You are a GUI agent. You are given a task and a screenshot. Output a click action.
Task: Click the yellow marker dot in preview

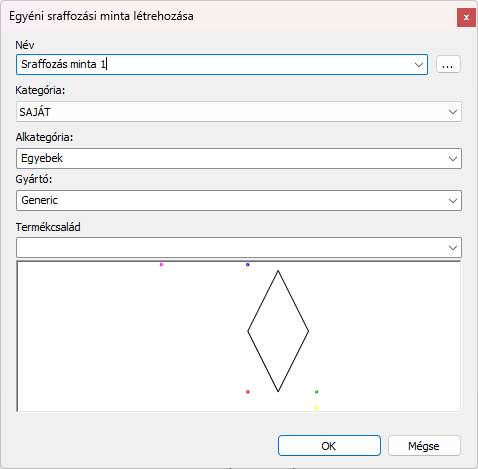[x=317, y=408]
